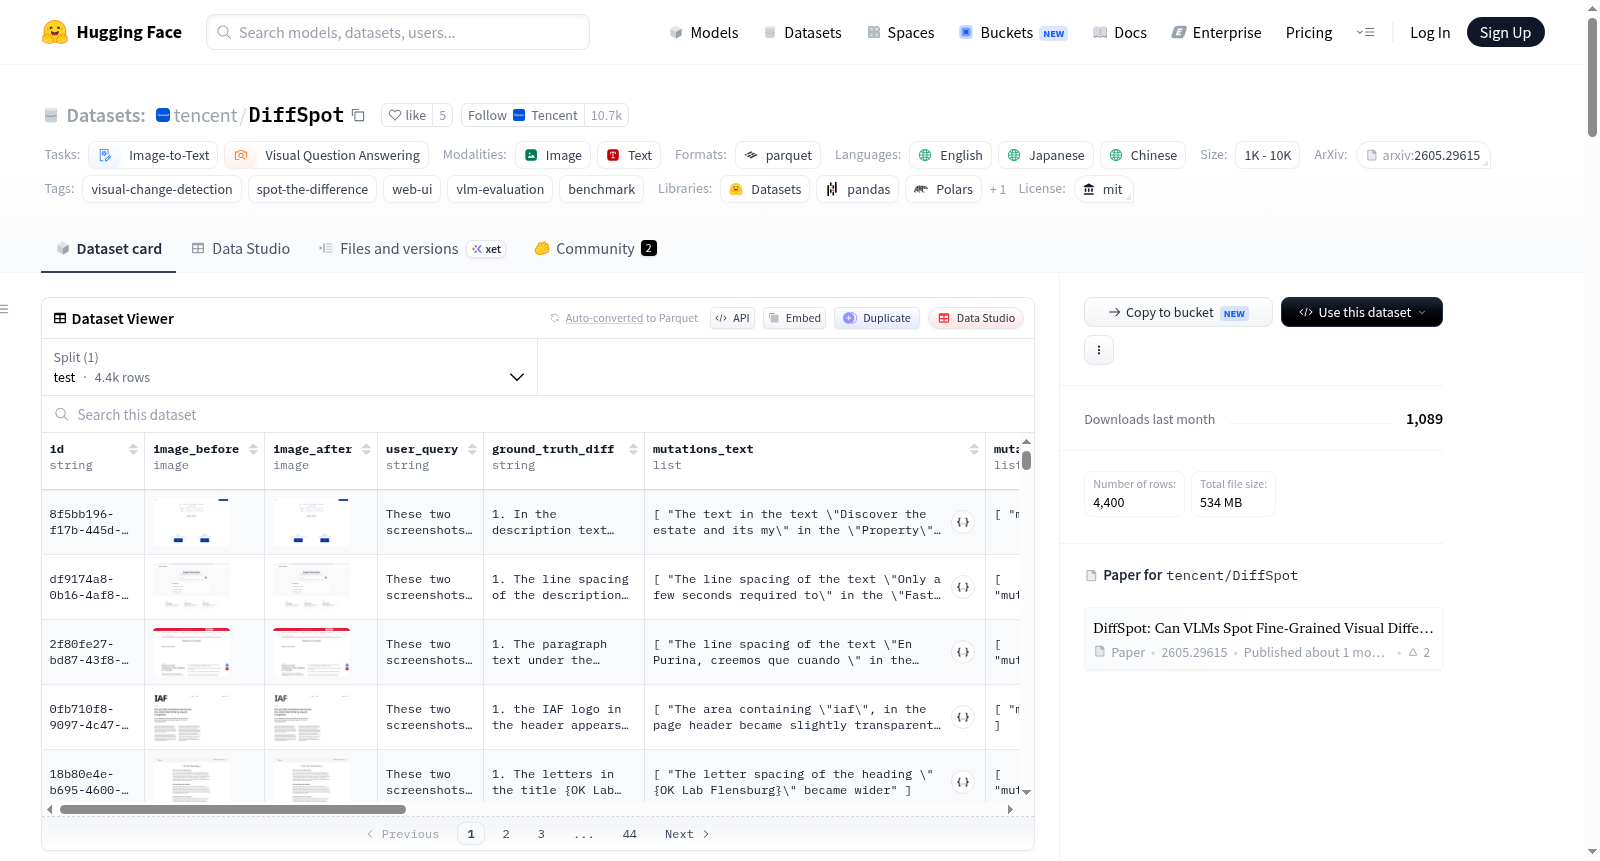This screenshot has width=1600, height=861.
Task: Go to the tencent organization link
Action: (205, 115)
